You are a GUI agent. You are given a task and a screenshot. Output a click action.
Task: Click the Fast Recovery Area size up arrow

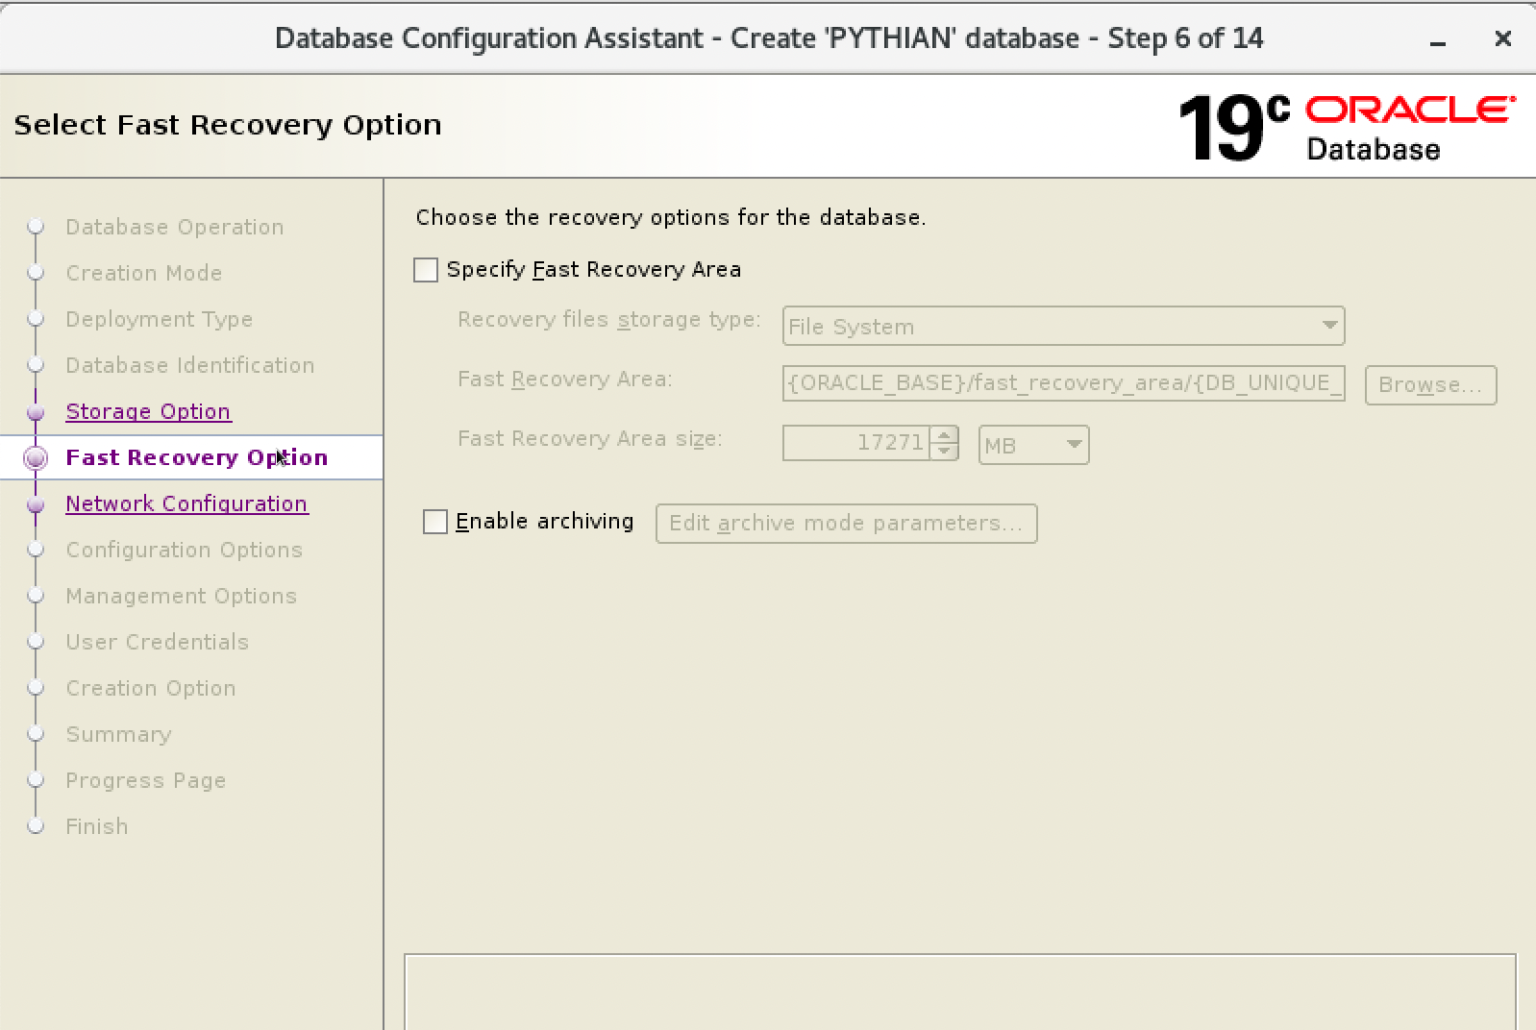[x=944, y=435]
